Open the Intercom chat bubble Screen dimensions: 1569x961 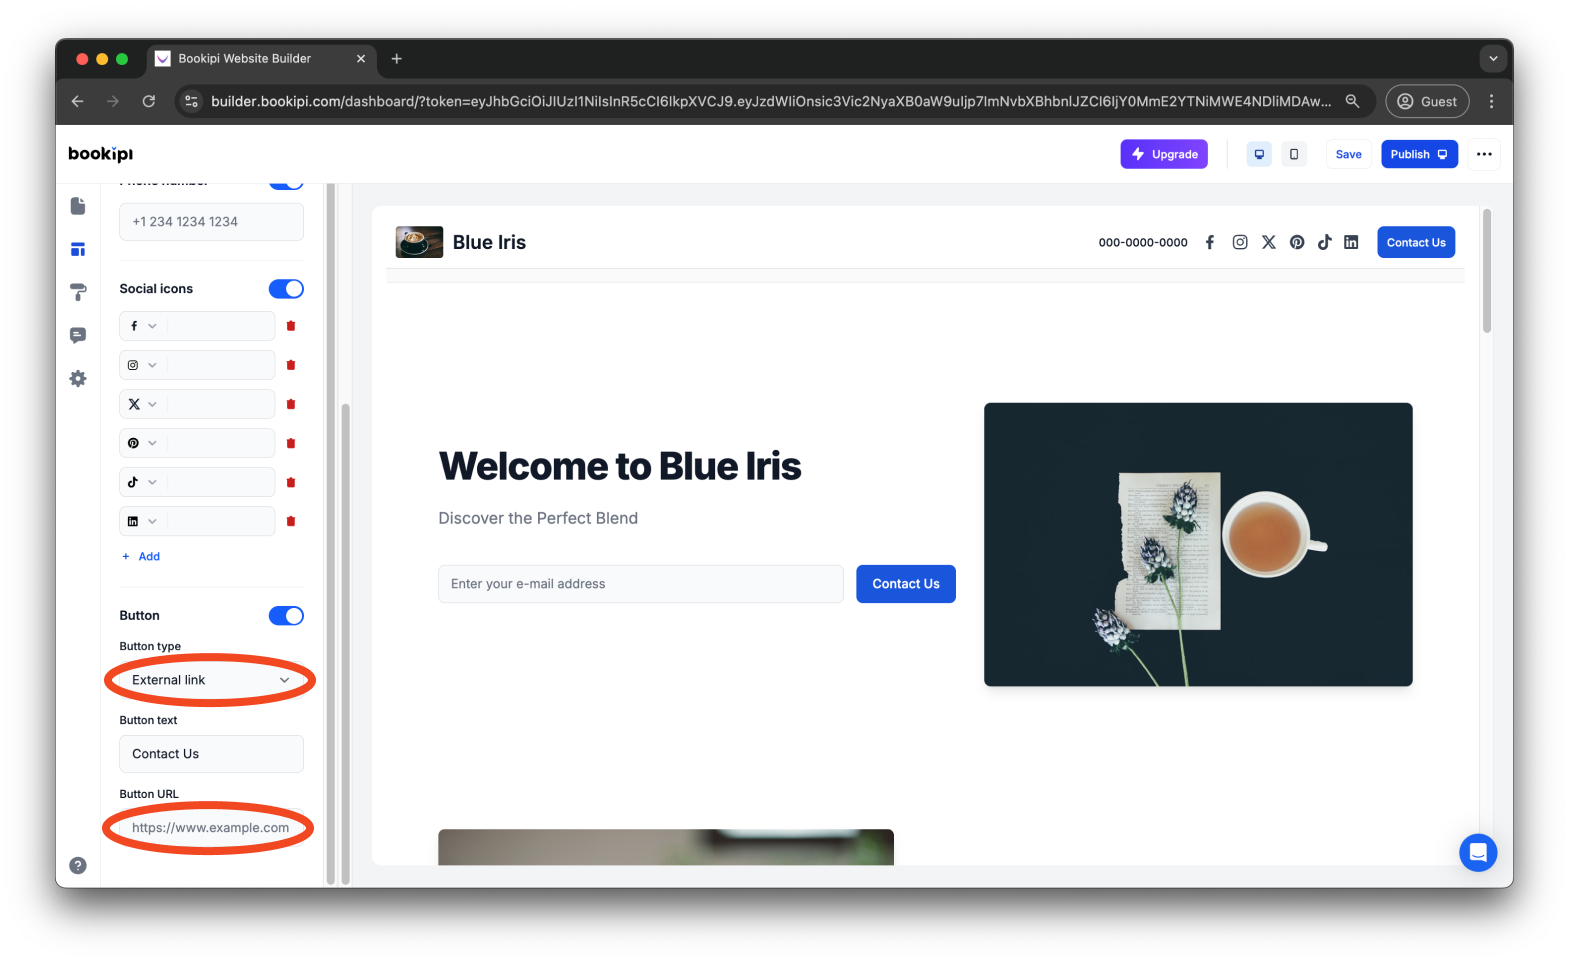(x=1478, y=853)
